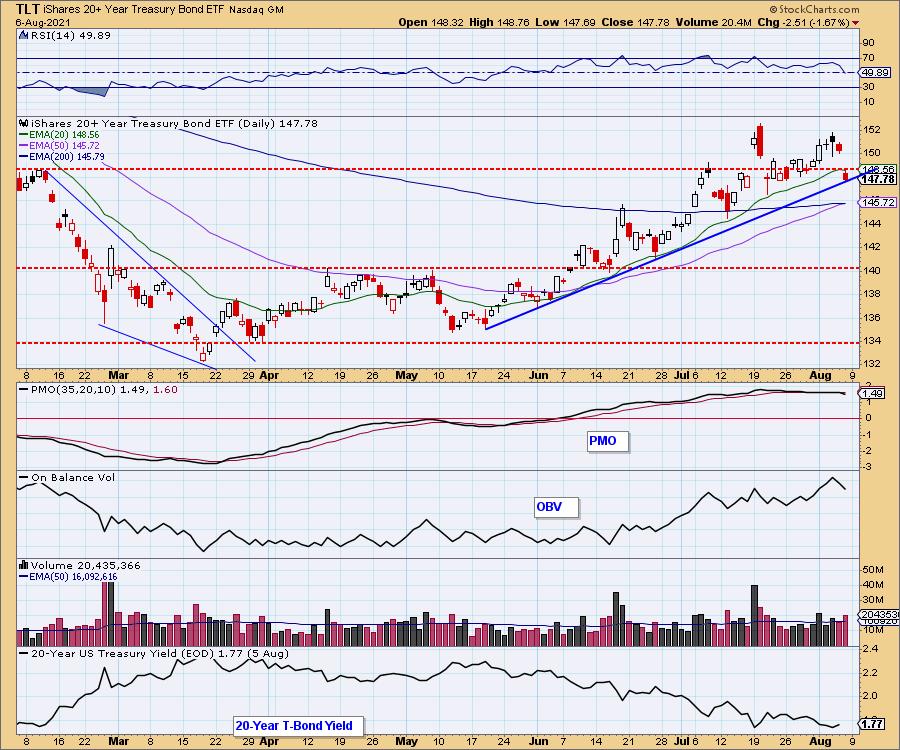Click the red down arrow next to Chg
Screen dimensions: 900x750
click(856, 23)
